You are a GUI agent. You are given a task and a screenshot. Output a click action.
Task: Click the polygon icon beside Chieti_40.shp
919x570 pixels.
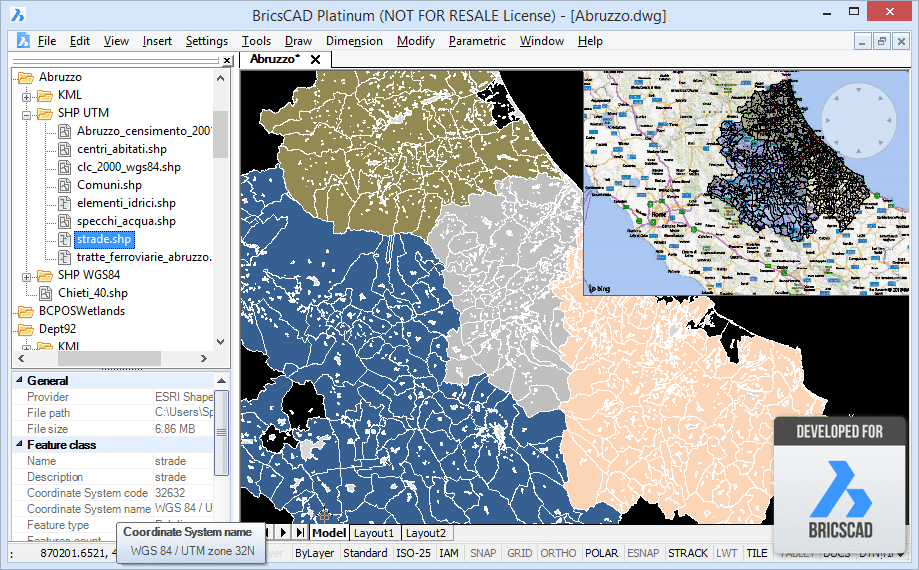pos(46,293)
